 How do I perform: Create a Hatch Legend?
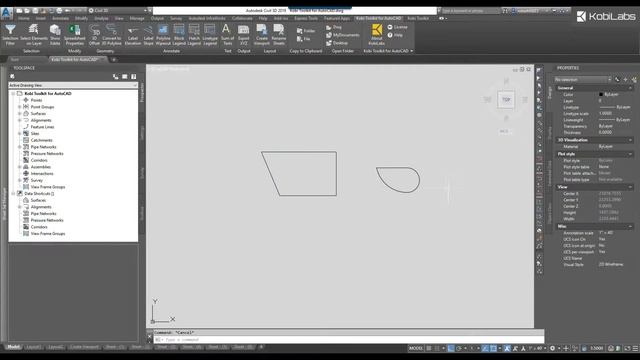[194, 34]
